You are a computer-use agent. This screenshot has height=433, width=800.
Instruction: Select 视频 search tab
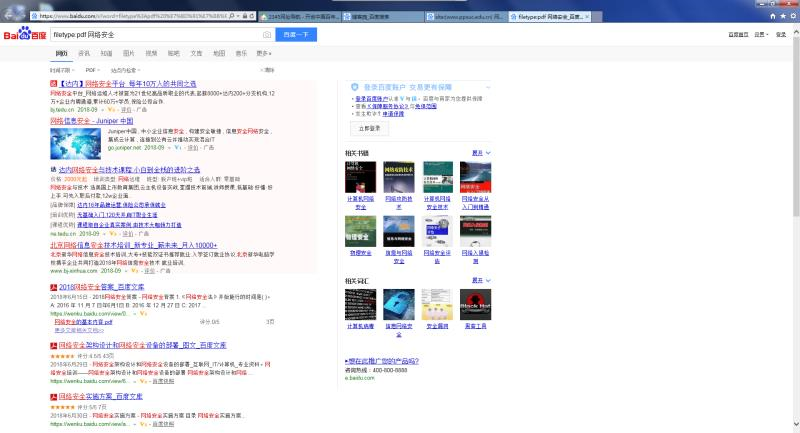tap(151, 54)
